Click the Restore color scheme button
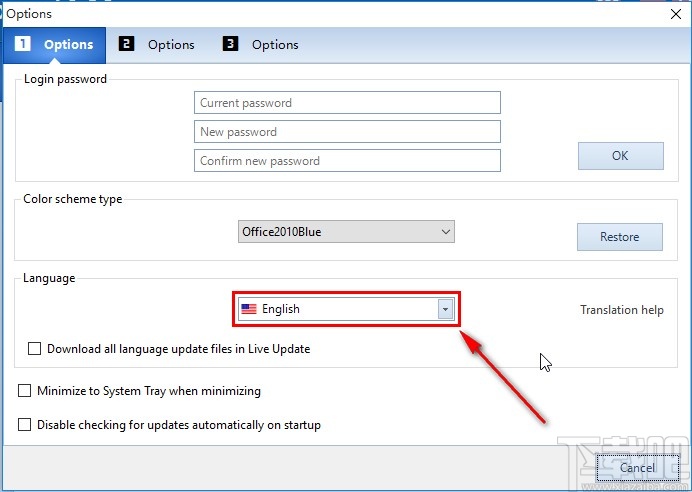 tap(620, 237)
